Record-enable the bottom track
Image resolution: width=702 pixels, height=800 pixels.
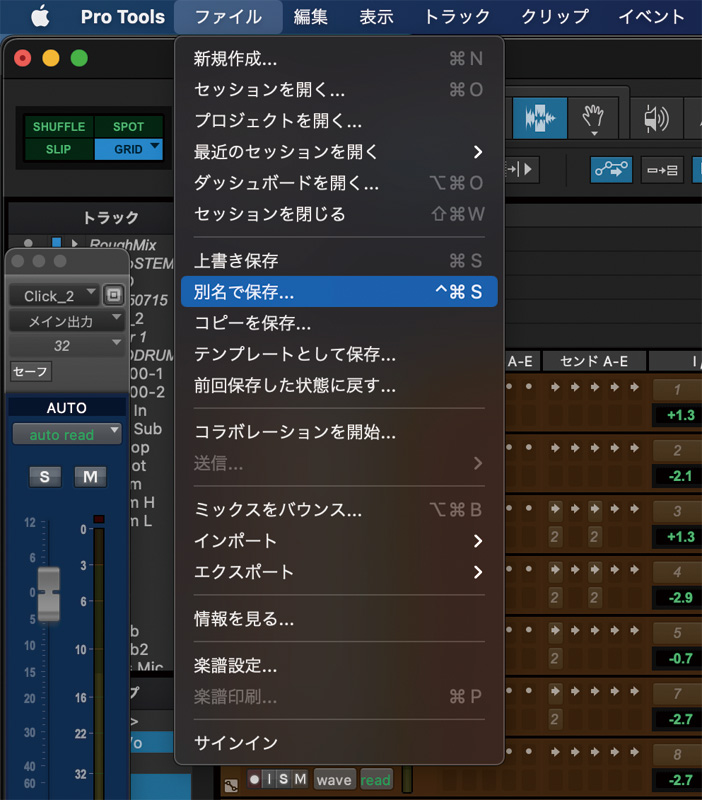pyautogui.click(x=254, y=779)
